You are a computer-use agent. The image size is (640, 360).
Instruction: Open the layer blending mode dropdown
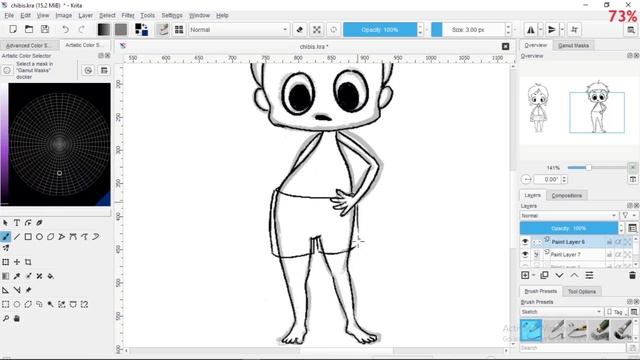click(569, 216)
